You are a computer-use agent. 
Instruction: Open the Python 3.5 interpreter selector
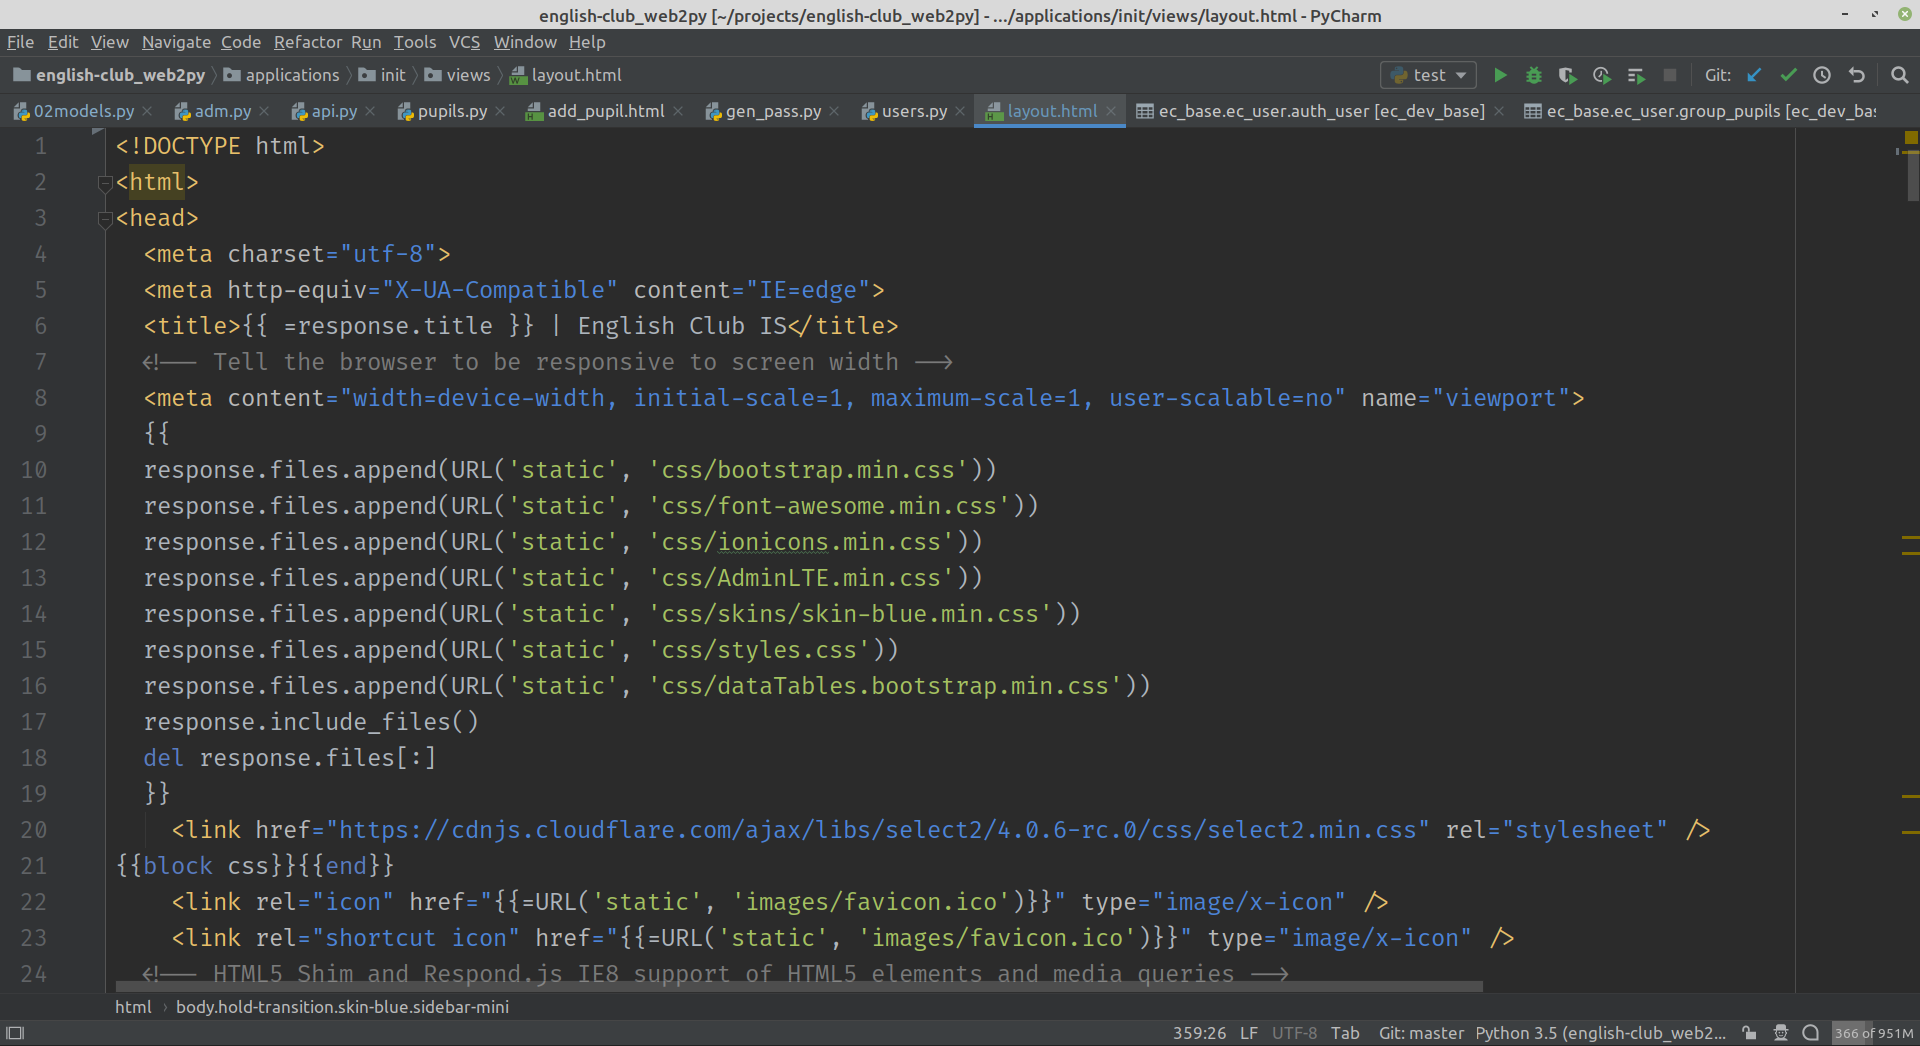pos(1601,1033)
